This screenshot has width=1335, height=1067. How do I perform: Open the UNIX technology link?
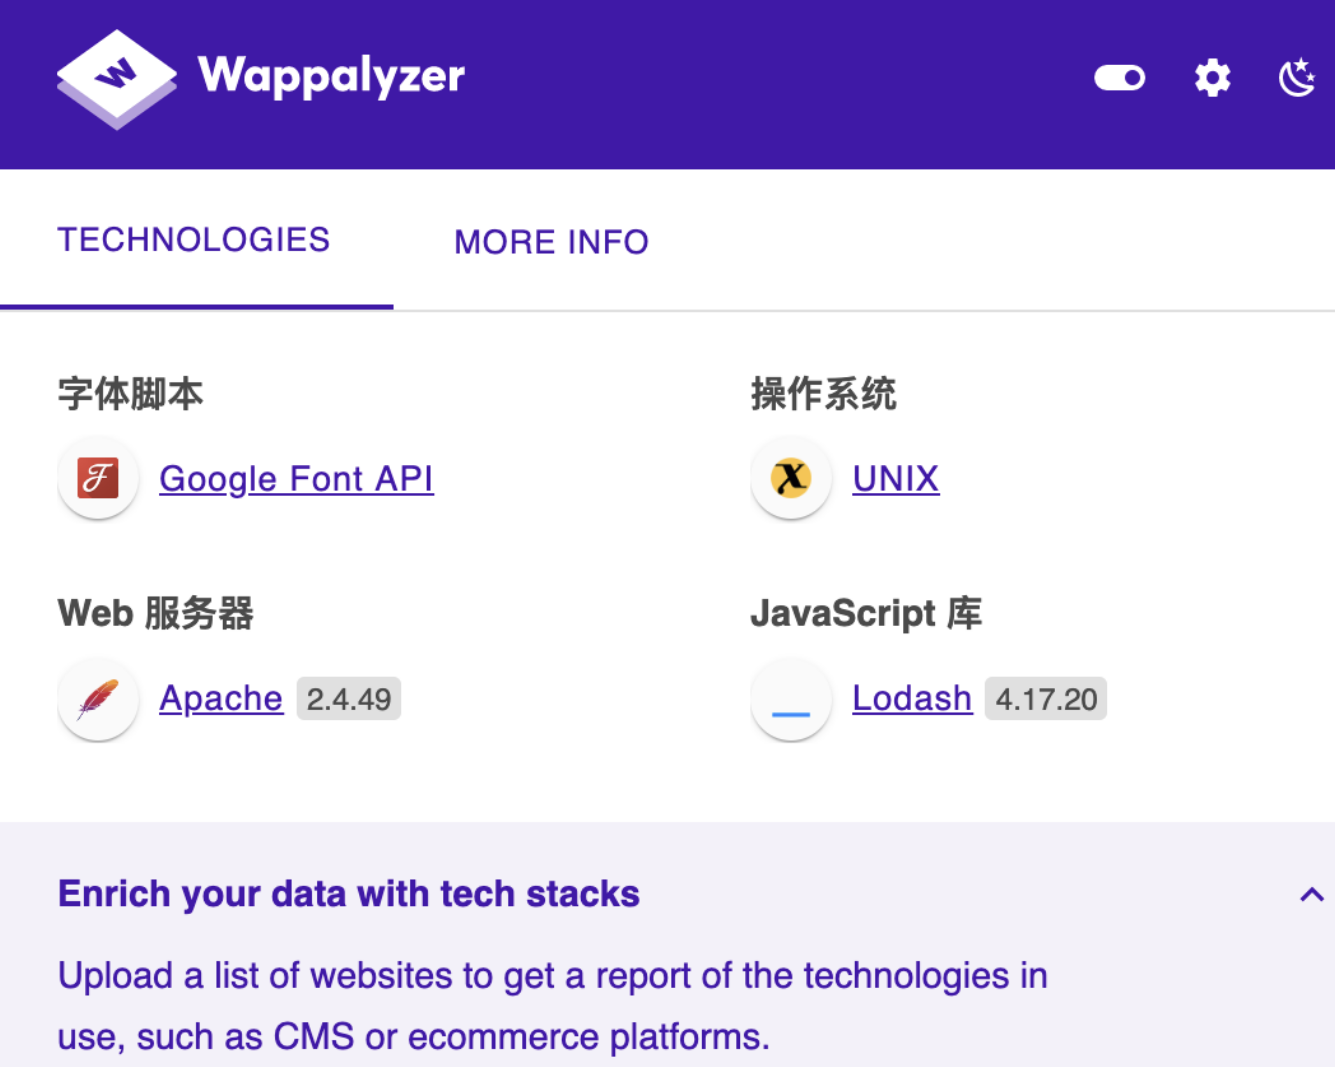(x=895, y=479)
